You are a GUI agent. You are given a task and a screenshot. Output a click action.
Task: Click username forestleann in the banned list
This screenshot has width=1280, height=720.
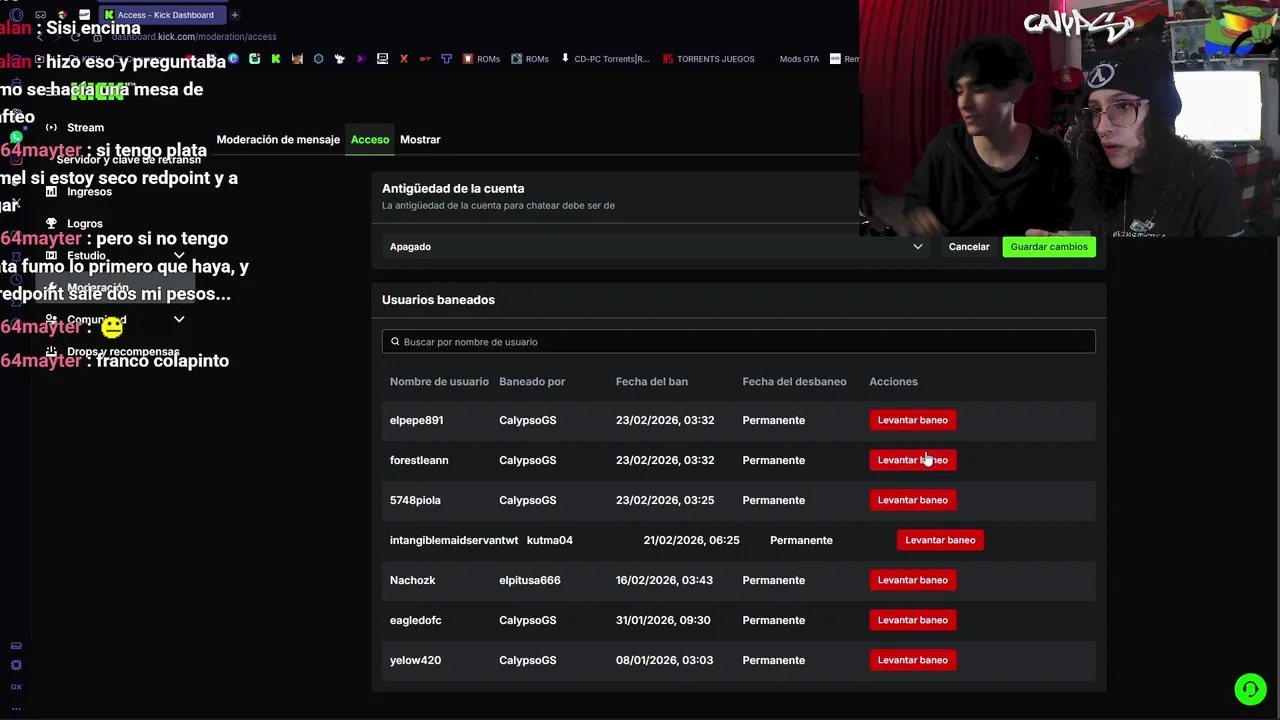click(x=419, y=460)
